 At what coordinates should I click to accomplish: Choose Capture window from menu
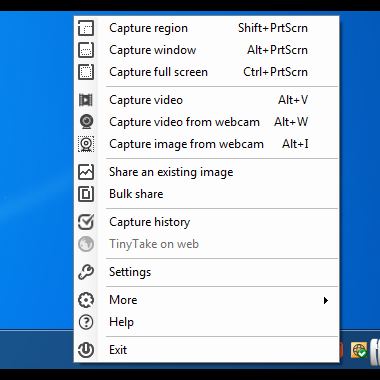click(206, 50)
